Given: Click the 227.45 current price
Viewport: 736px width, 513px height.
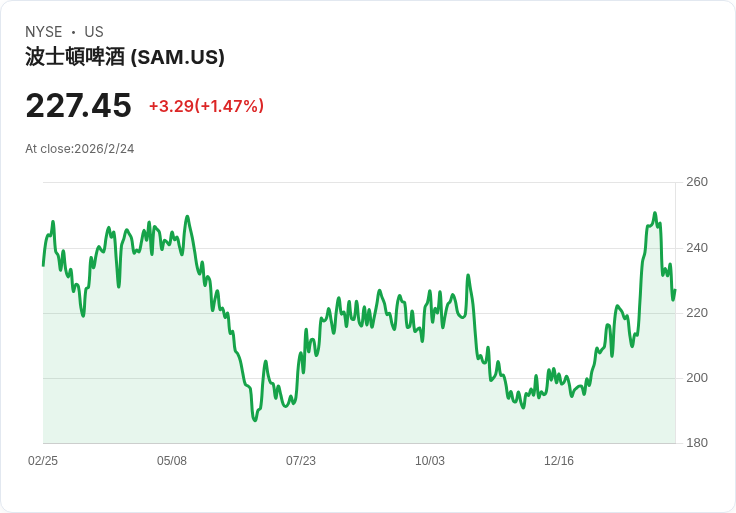Looking at the screenshot, I should coord(78,105).
